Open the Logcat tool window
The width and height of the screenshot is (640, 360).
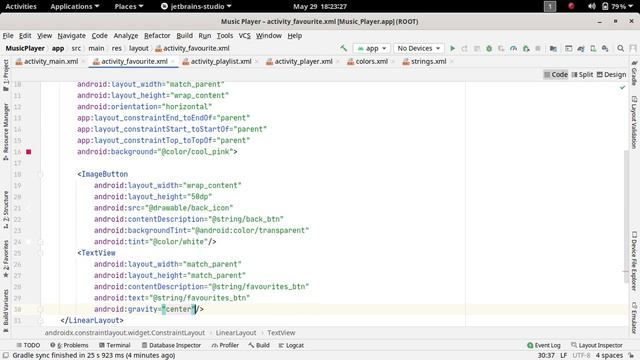[x=291, y=345]
